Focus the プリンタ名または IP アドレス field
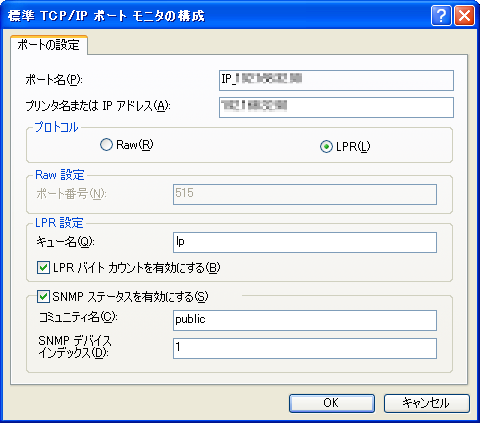 point(336,107)
